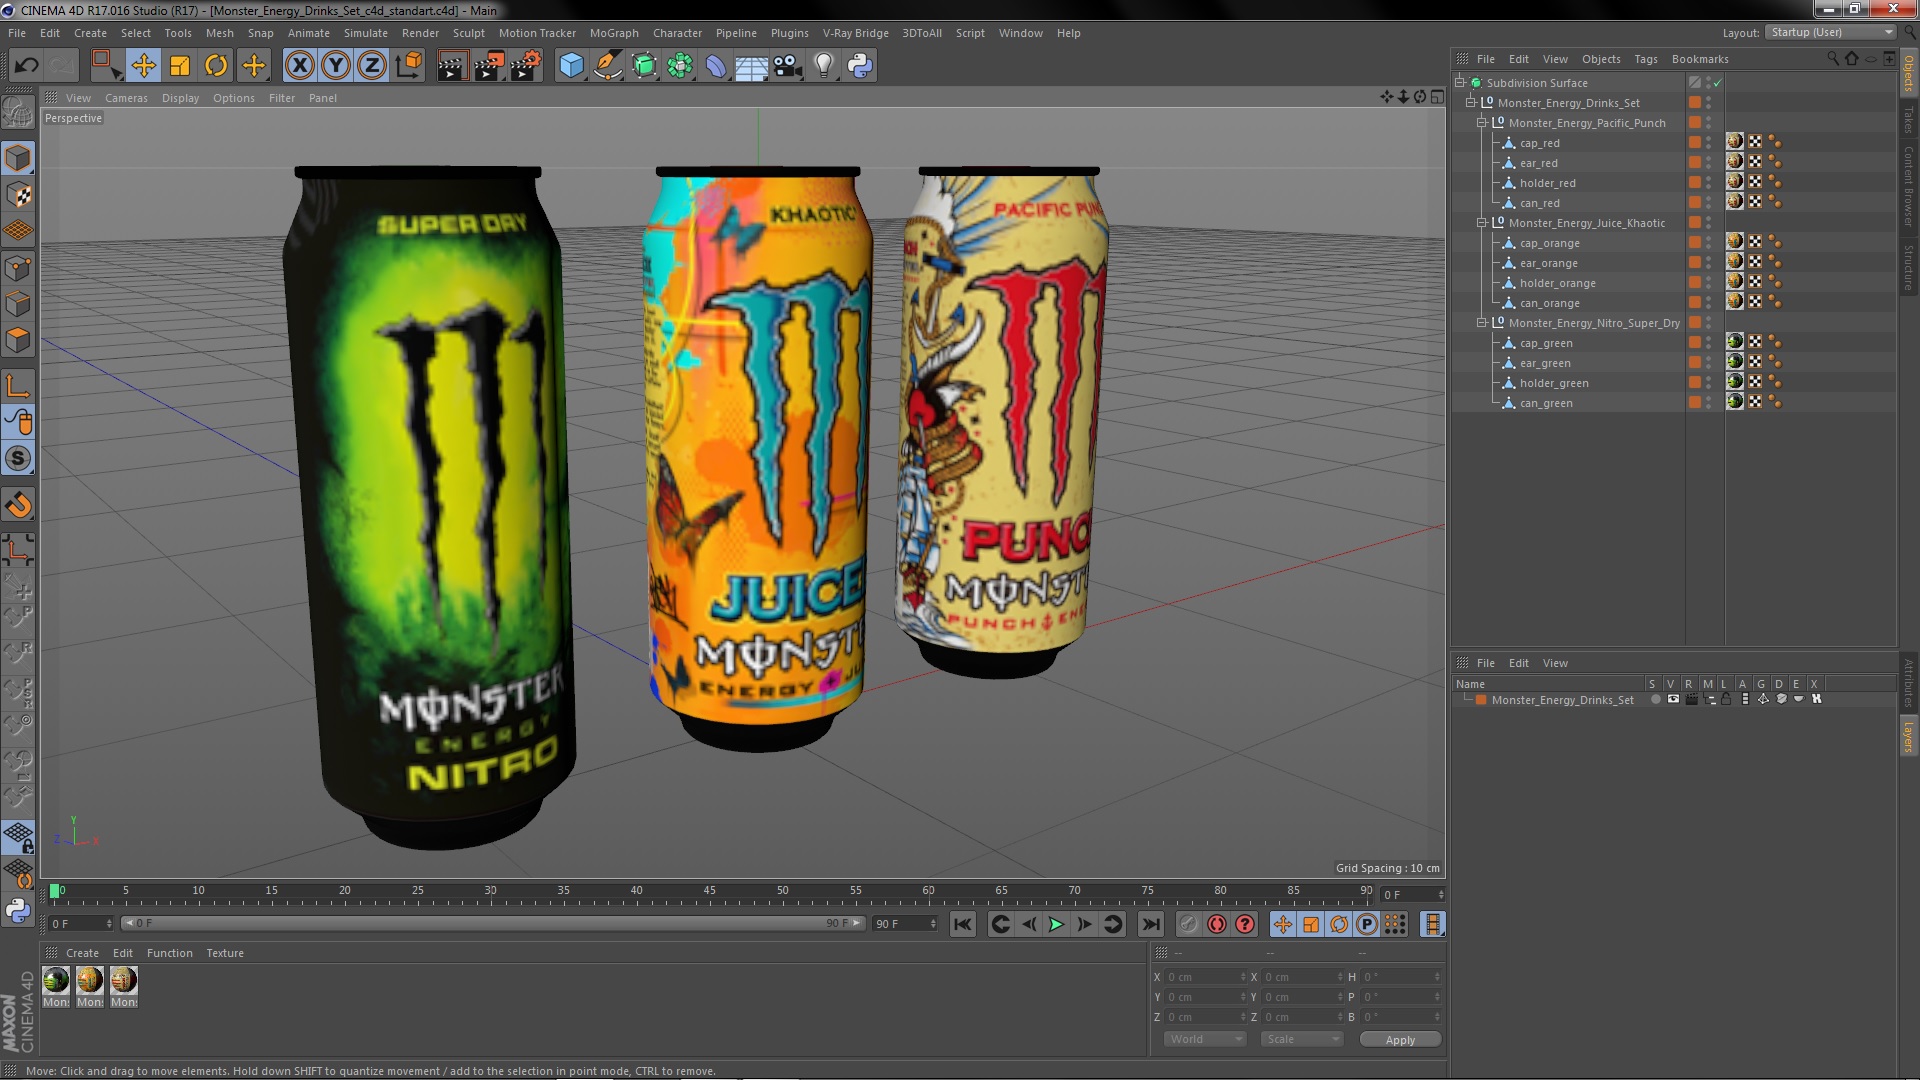Screen dimensions: 1920x1080
Task: Open Edit Render Settings icon
Action: [x=525, y=66]
